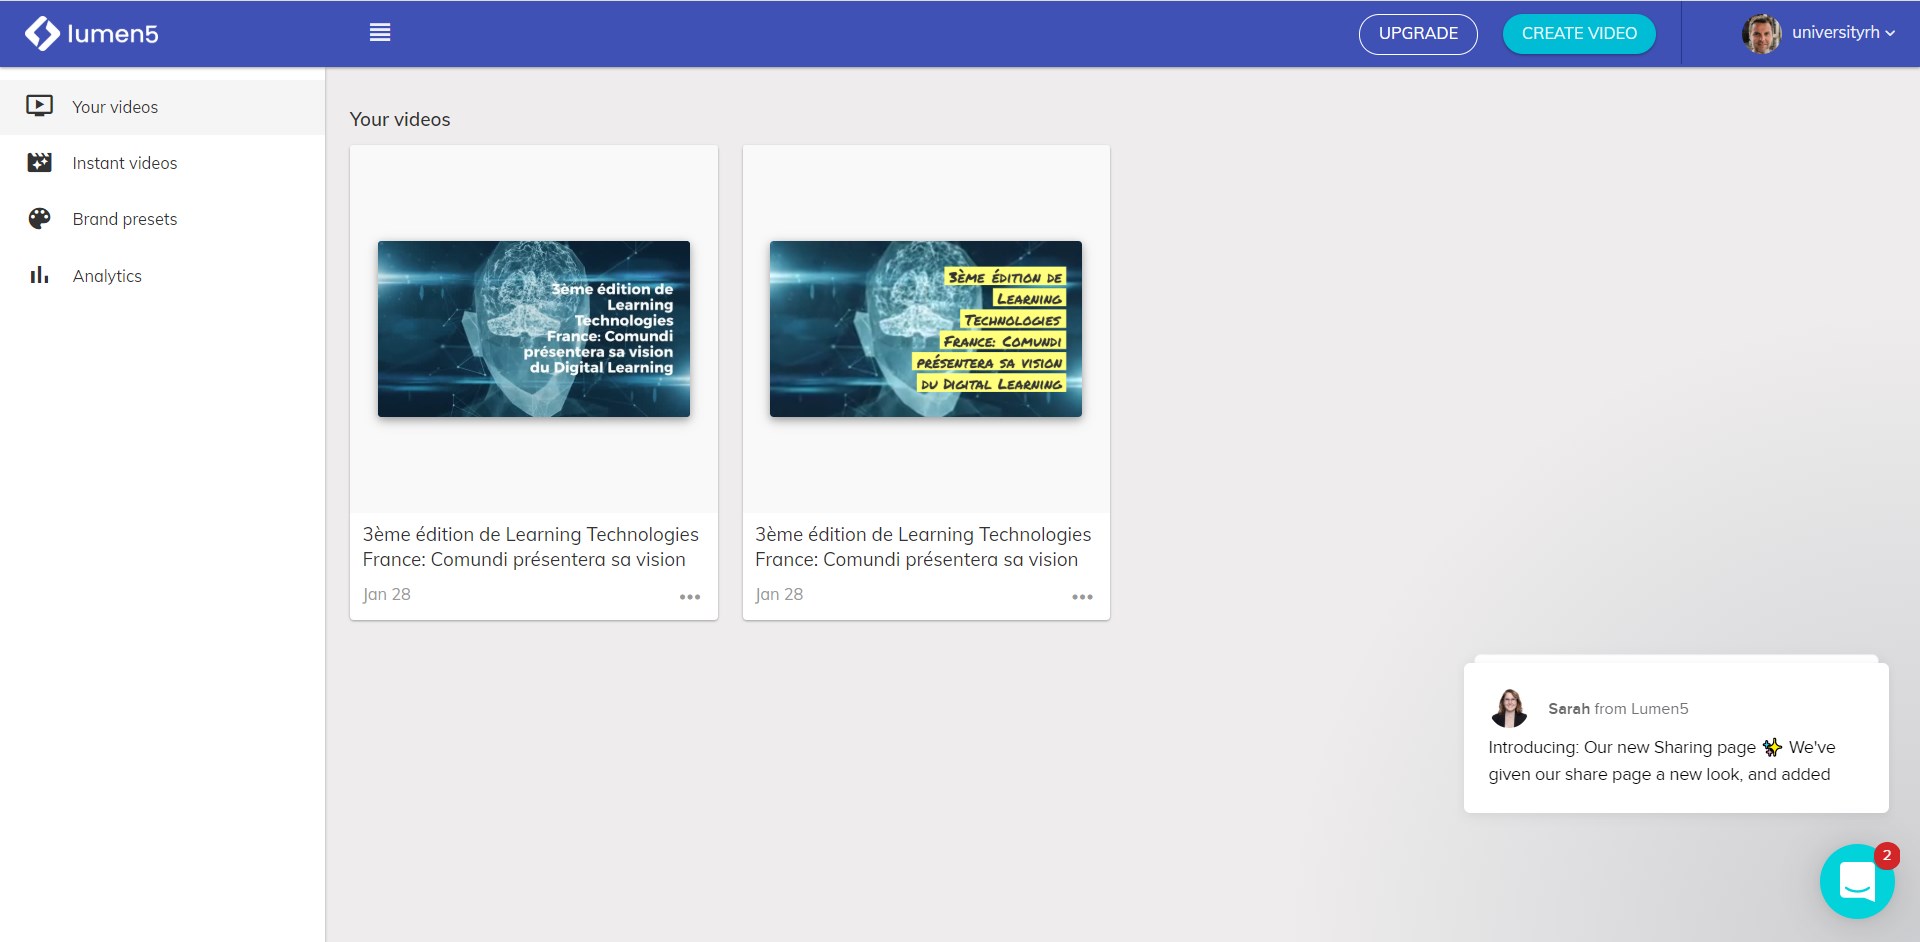Open three-dot options on second video card
Viewport: 1920px width, 942px height.
pyautogui.click(x=1082, y=596)
